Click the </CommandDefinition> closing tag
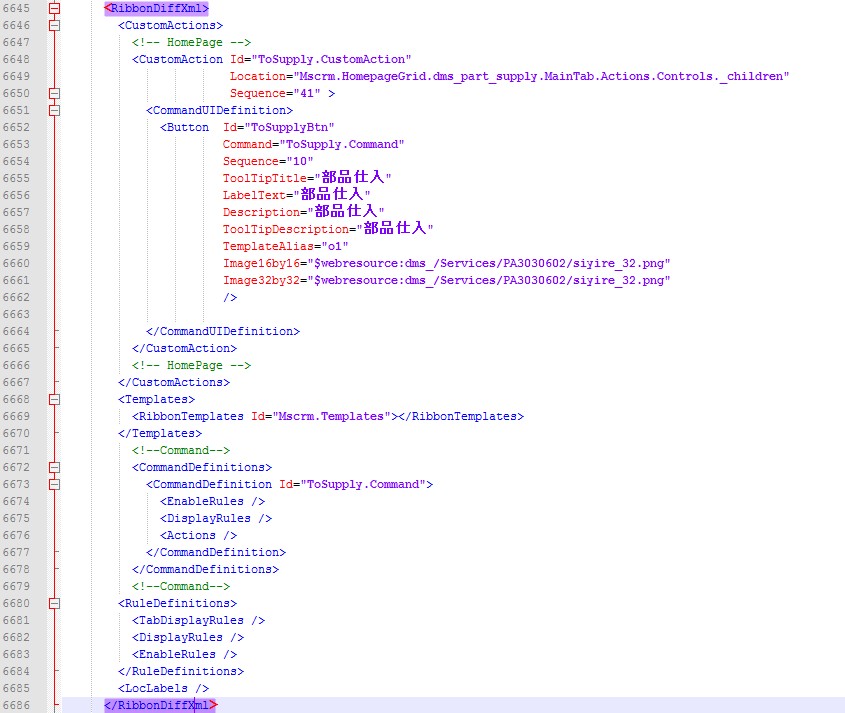The height and width of the screenshot is (713, 845). click(x=216, y=552)
